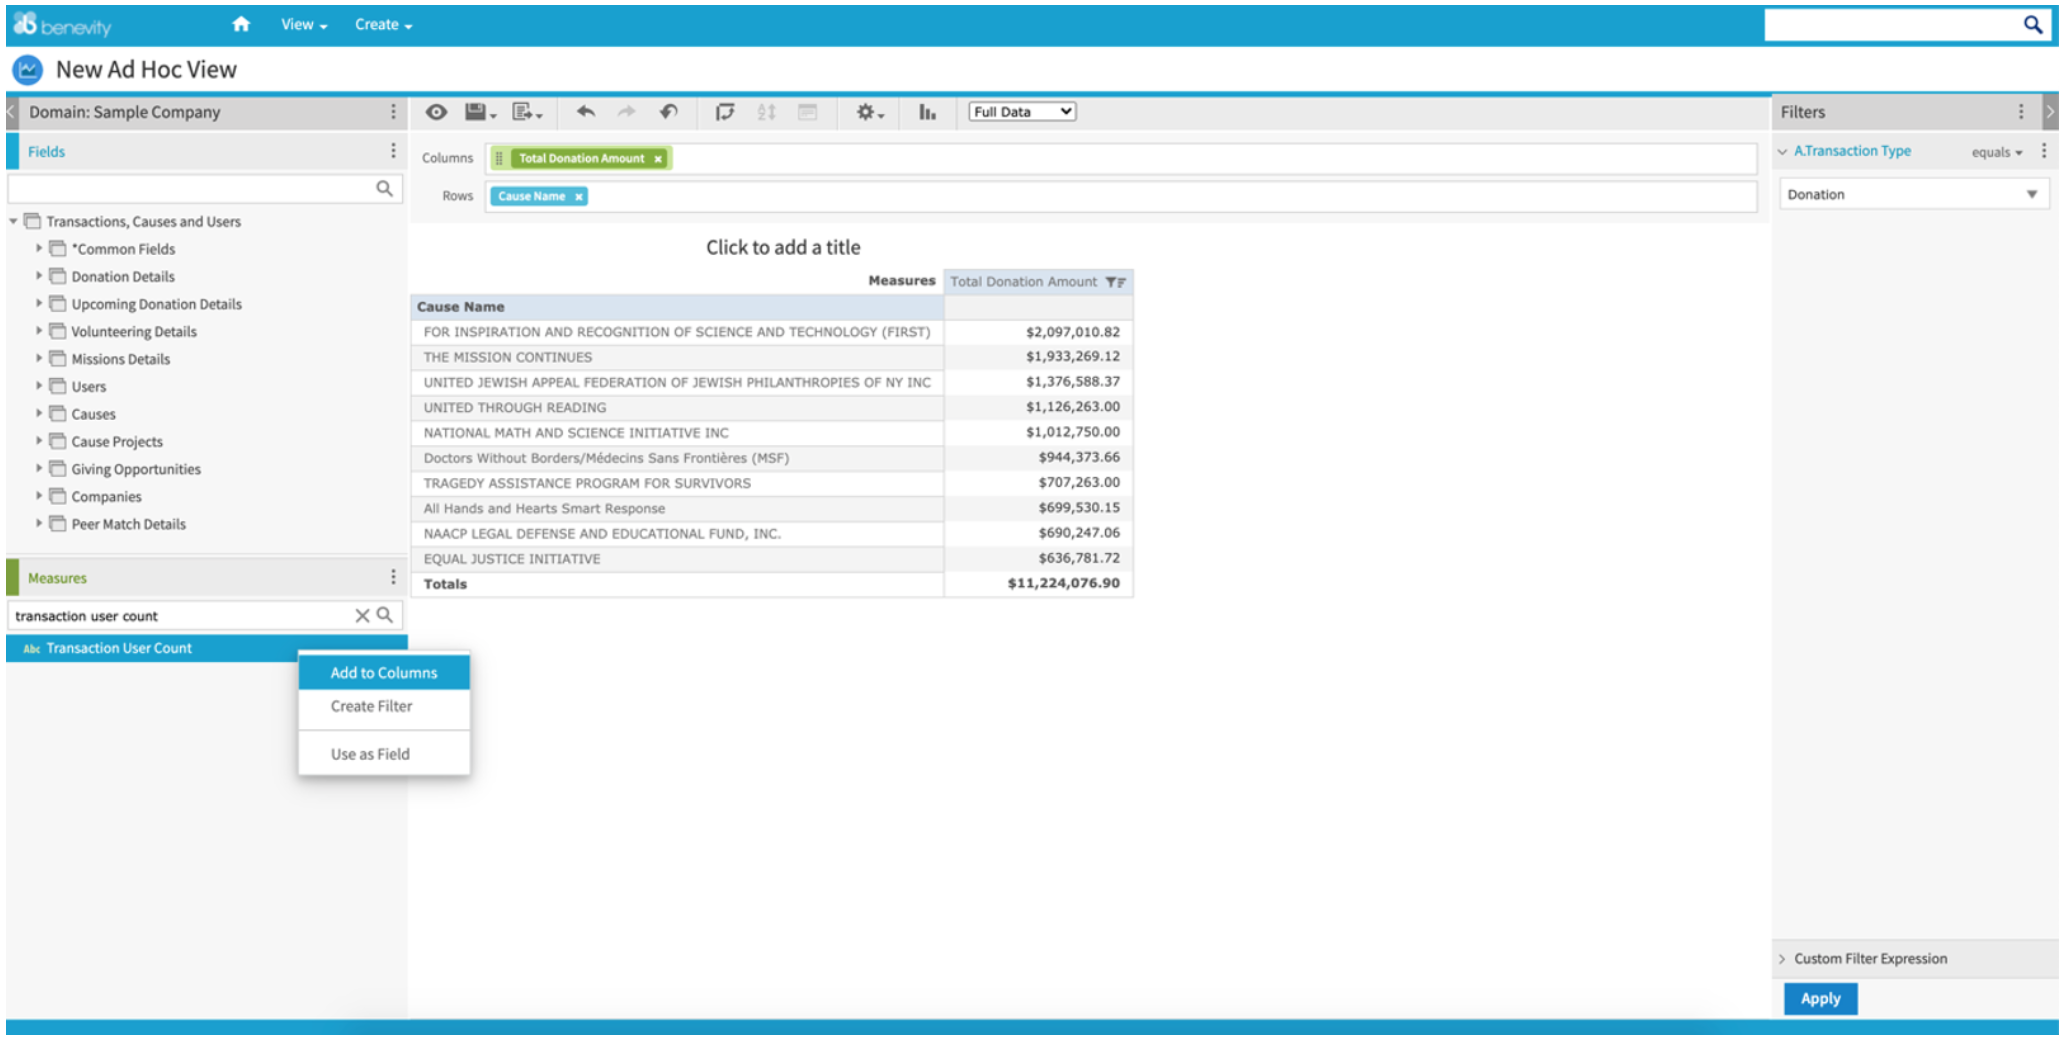This screenshot has height=1044, width=2066.
Task: Click 'Click to add a title' placeholder
Action: 781,247
